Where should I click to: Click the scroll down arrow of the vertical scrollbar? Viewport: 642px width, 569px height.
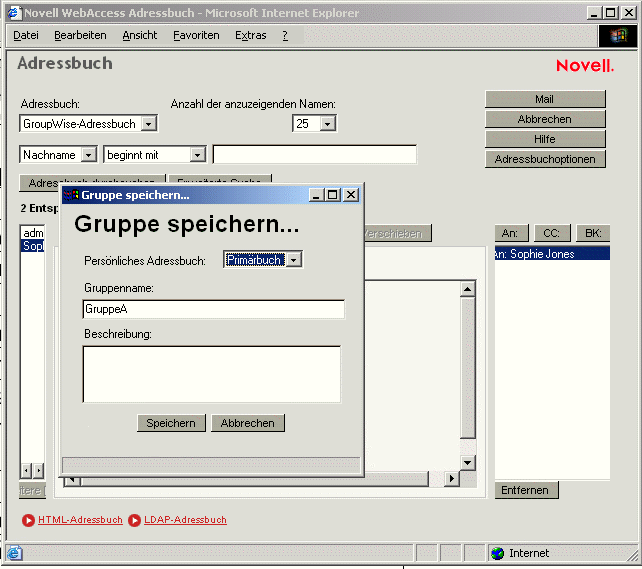(x=467, y=463)
